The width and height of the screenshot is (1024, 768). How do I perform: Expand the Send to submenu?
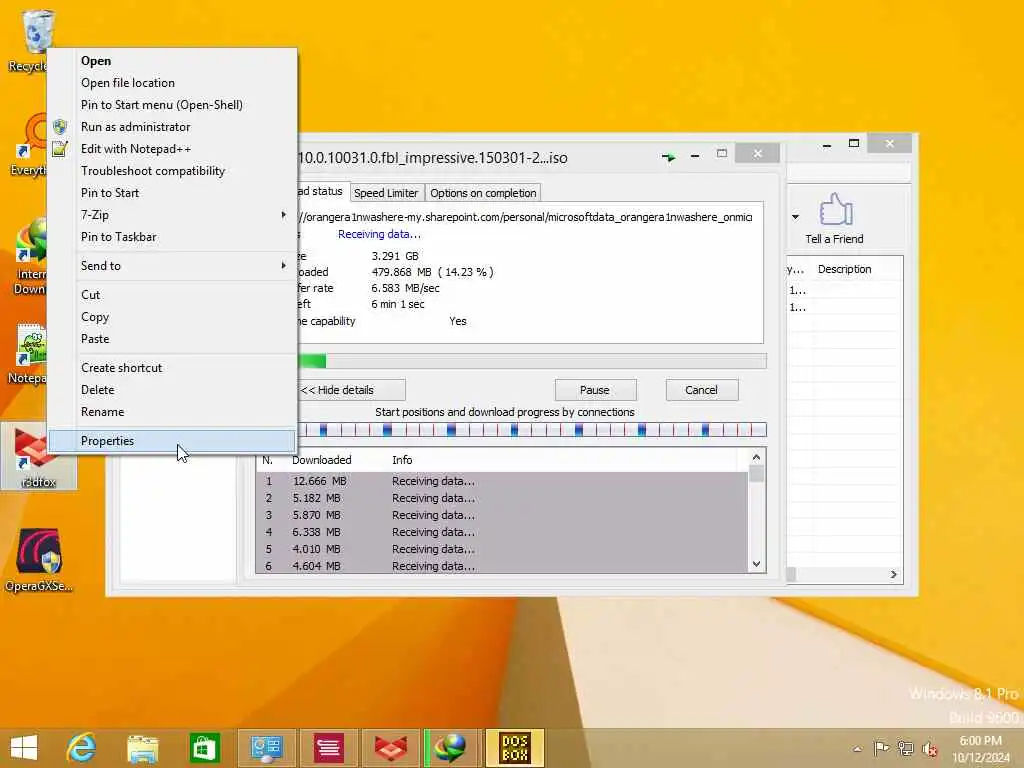point(172,266)
